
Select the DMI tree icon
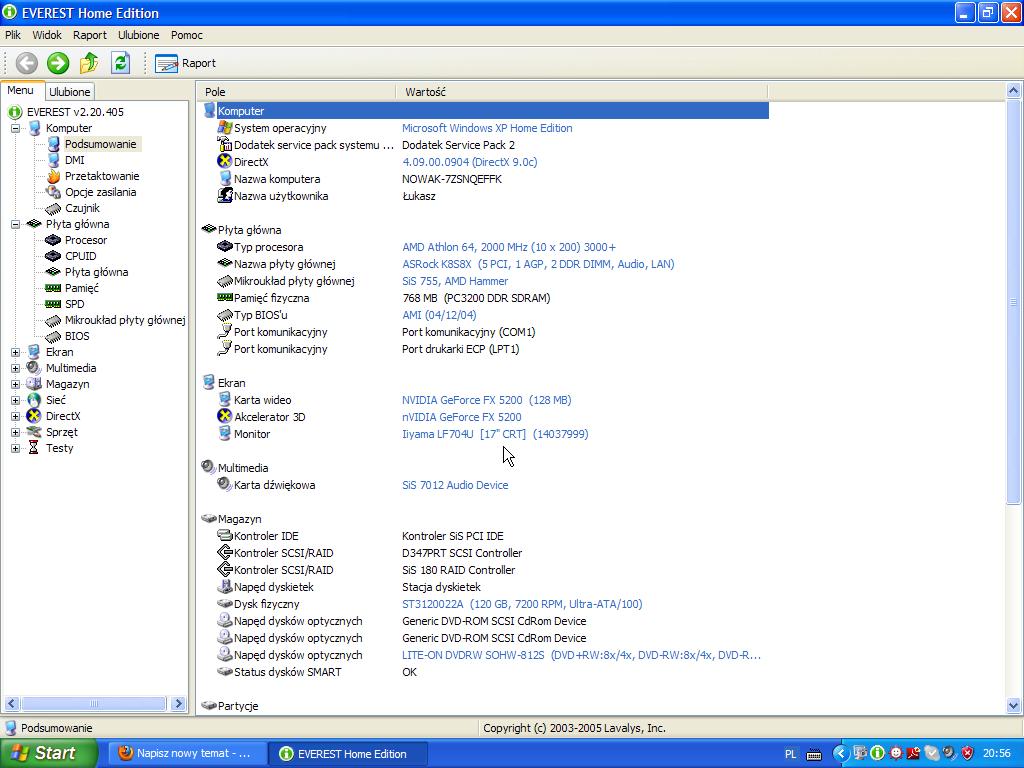click(x=54, y=160)
